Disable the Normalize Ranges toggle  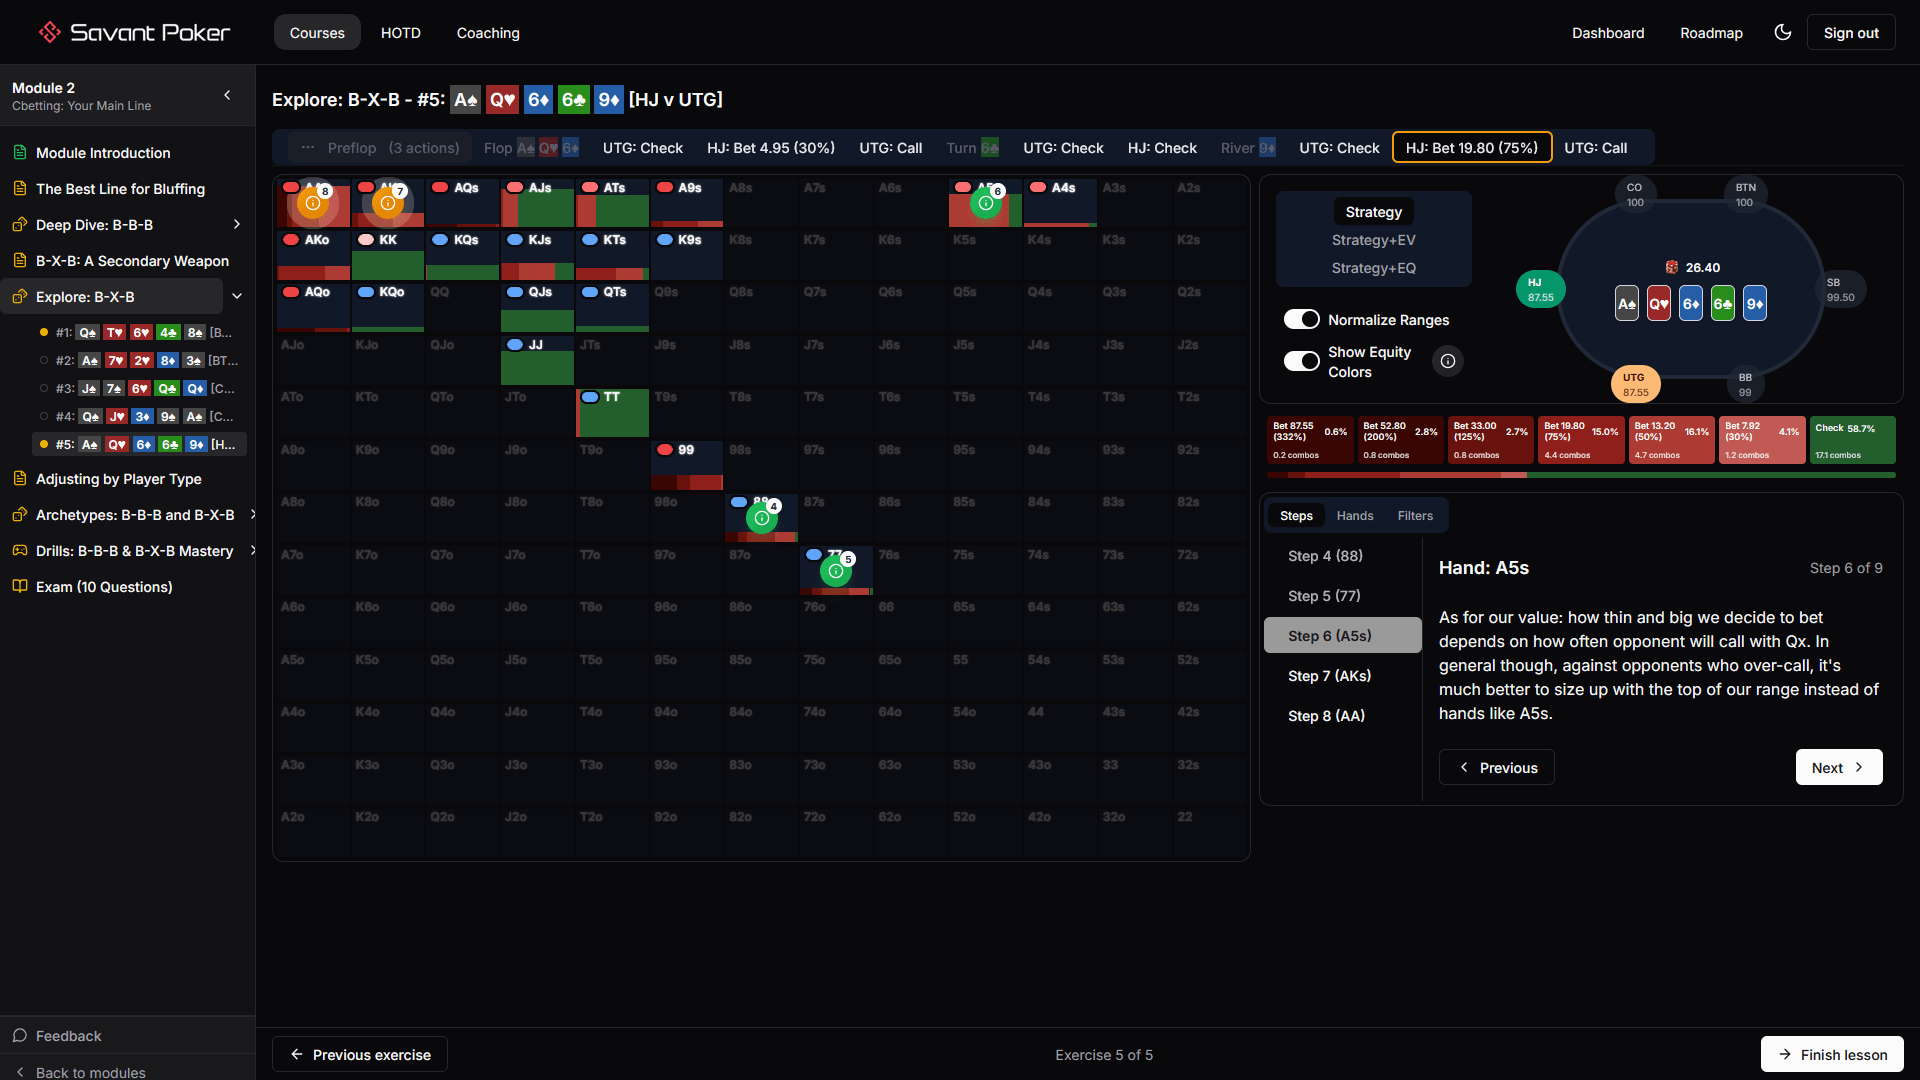[x=1301, y=319]
